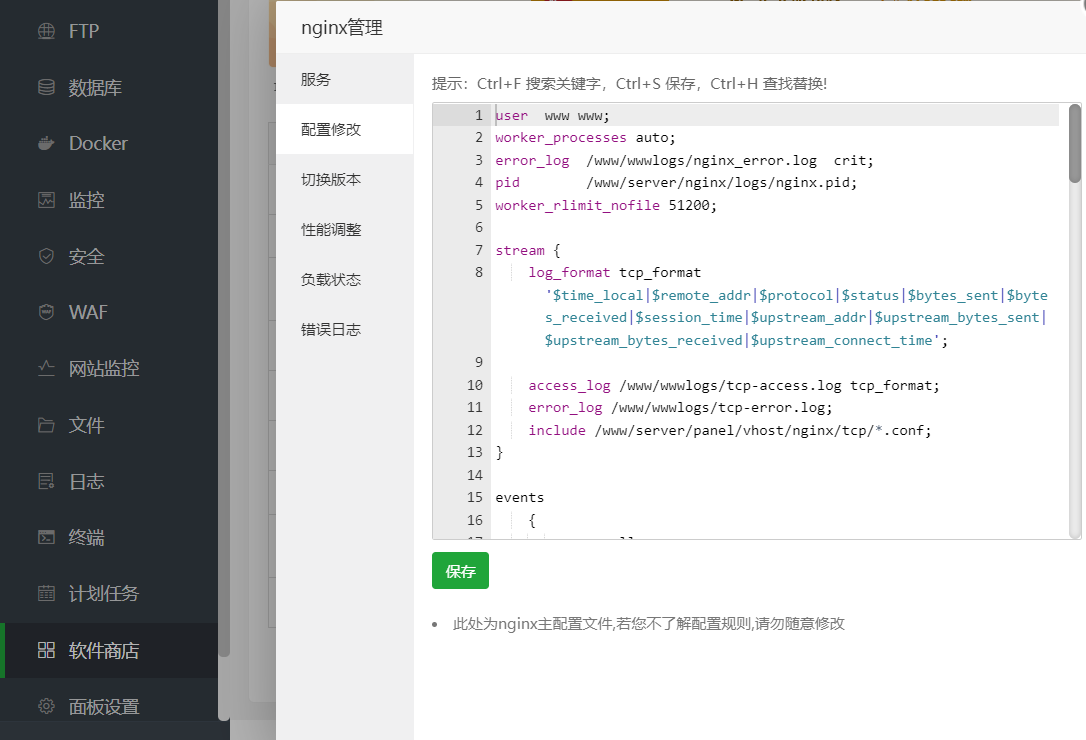Click the panel settings (面板设置) gear icon
The height and width of the screenshot is (740, 1086).
pyautogui.click(x=46, y=706)
